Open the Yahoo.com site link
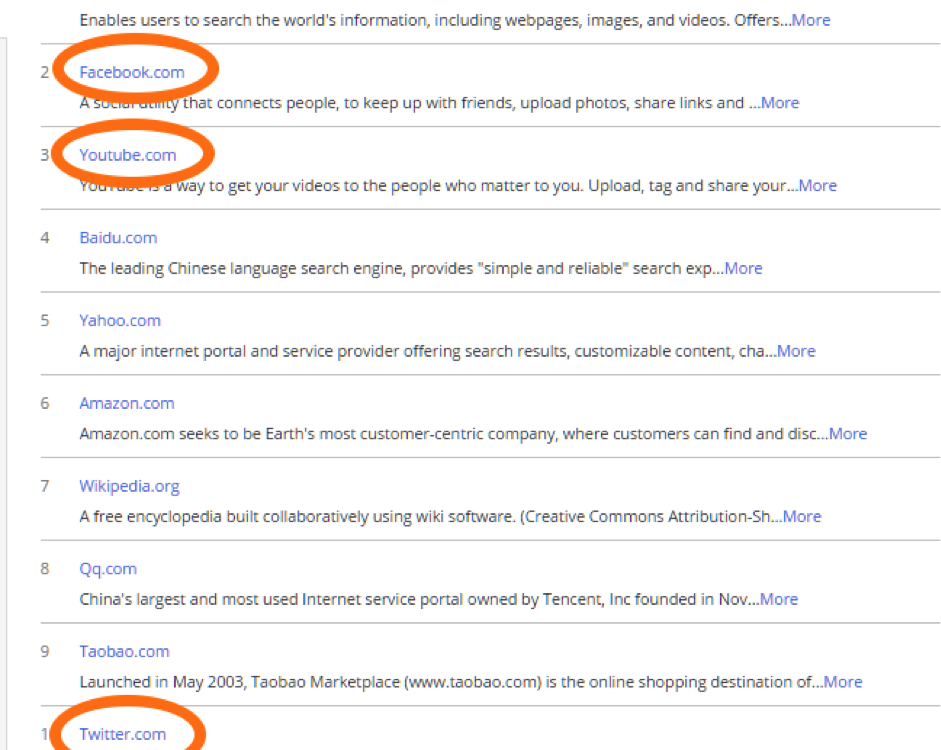Viewport: 941px width, 750px height. (x=120, y=320)
